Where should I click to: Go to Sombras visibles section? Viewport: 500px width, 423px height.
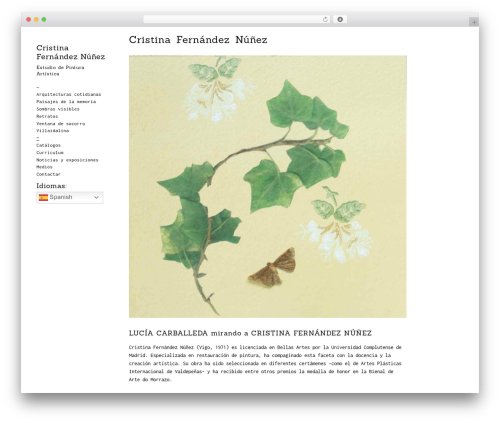pyautogui.click(x=58, y=109)
